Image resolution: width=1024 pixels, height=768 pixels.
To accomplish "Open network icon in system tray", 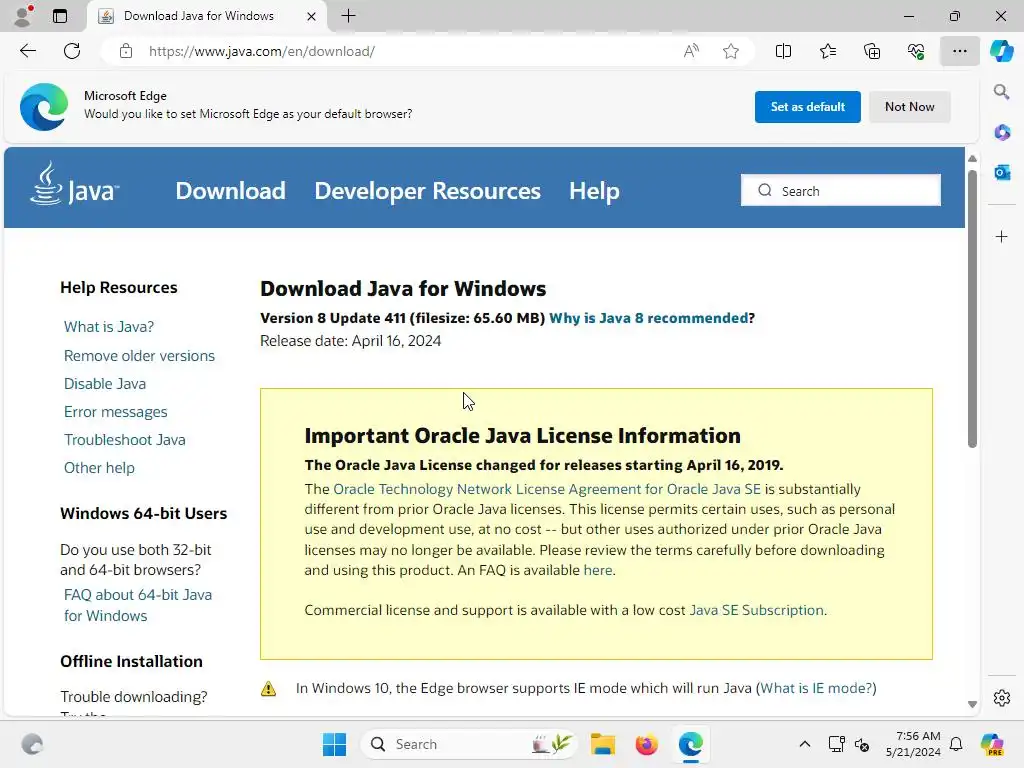I will [x=836, y=744].
